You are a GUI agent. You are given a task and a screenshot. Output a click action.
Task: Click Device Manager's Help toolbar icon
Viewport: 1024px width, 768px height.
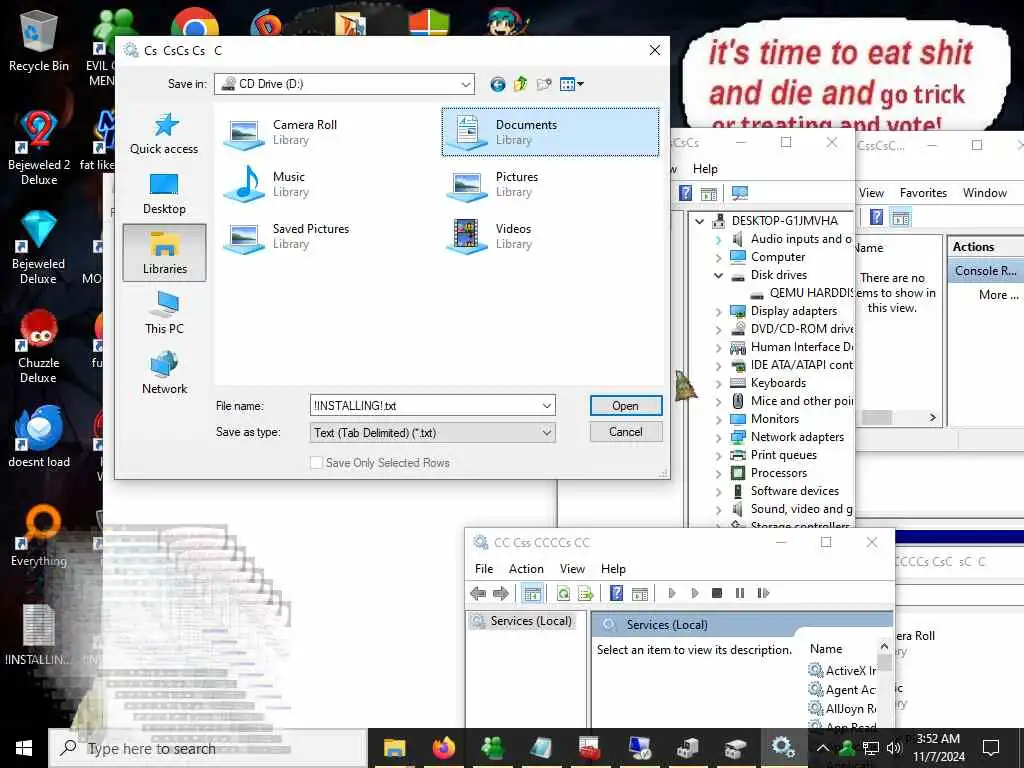[x=685, y=193]
